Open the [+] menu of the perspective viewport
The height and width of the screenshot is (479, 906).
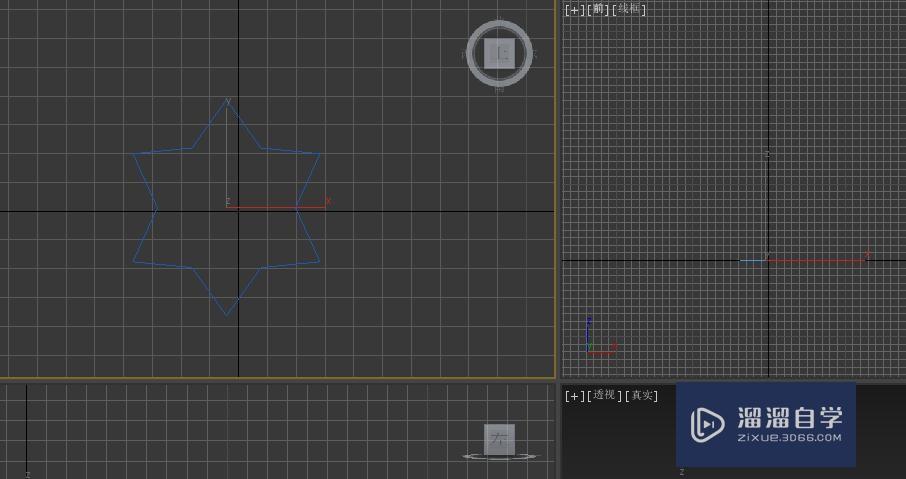pos(575,396)
